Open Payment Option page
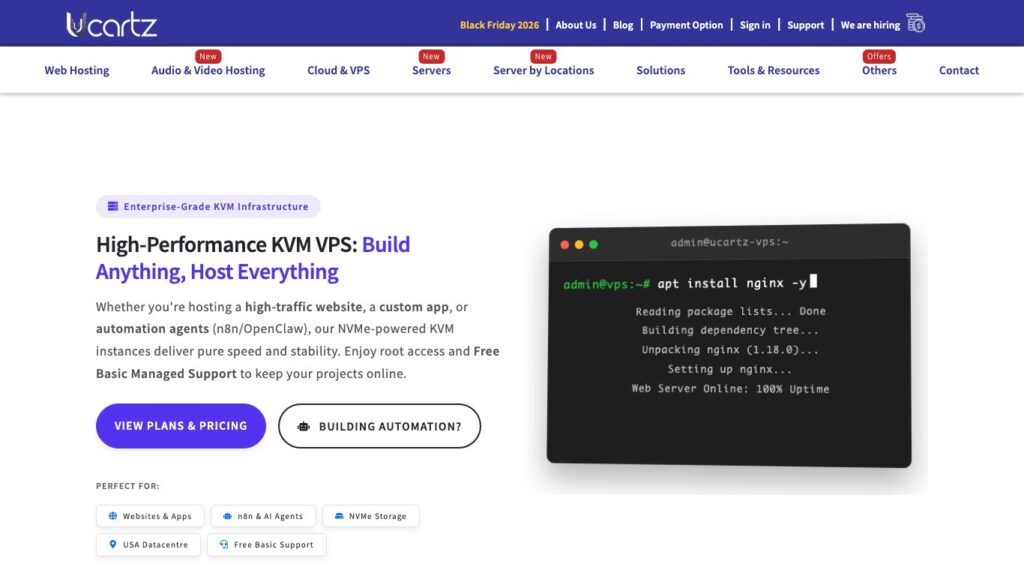 coord(686,25)
